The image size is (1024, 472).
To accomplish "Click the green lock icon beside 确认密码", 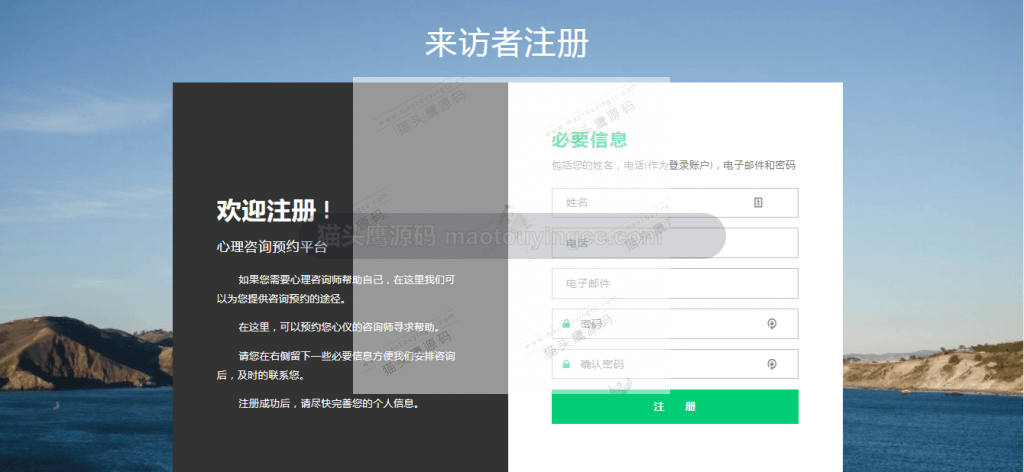I will tap(566, 364).
